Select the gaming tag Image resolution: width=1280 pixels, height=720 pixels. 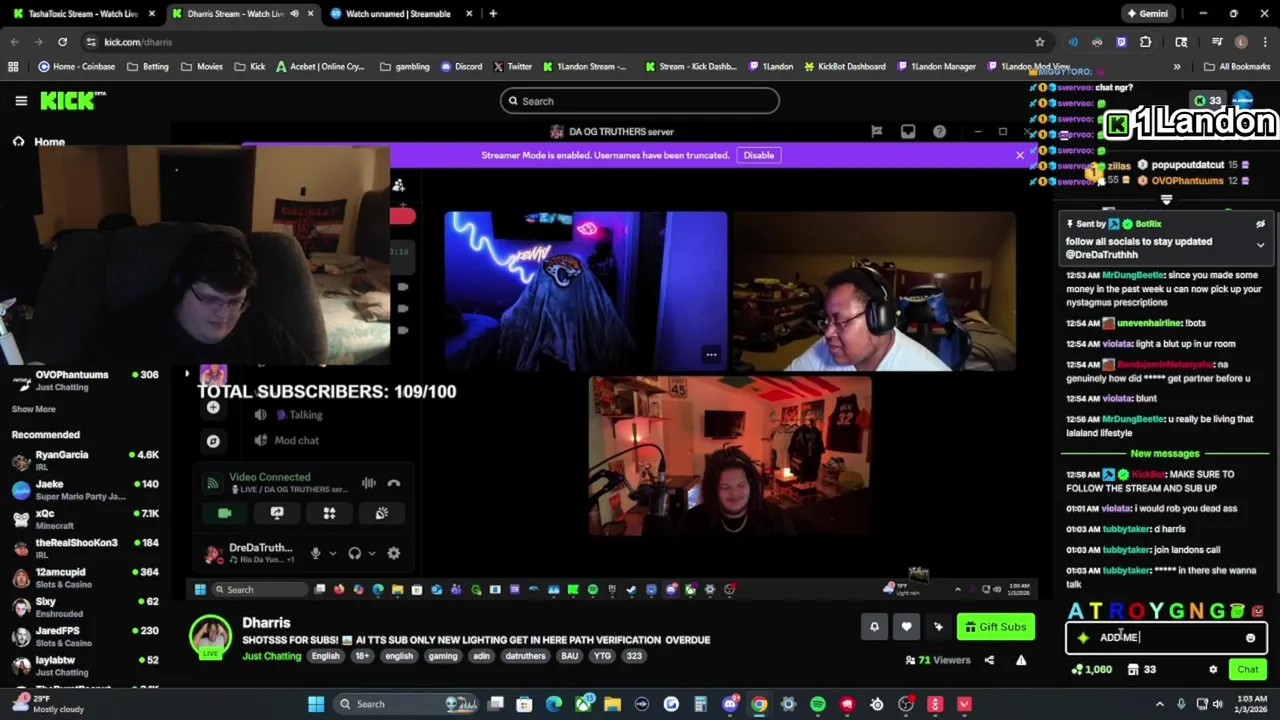click(443, 656)
